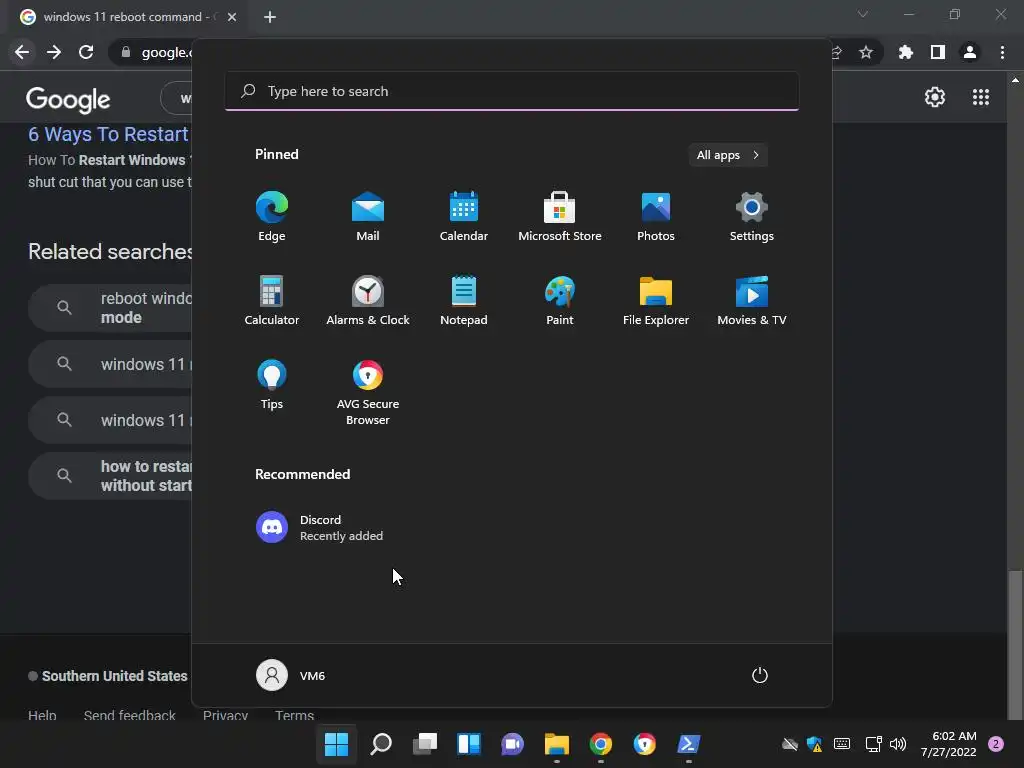This screenshot has height=768, width=1024.
Task: Launch the Calculator app
Action: click(x=272, y=300)
